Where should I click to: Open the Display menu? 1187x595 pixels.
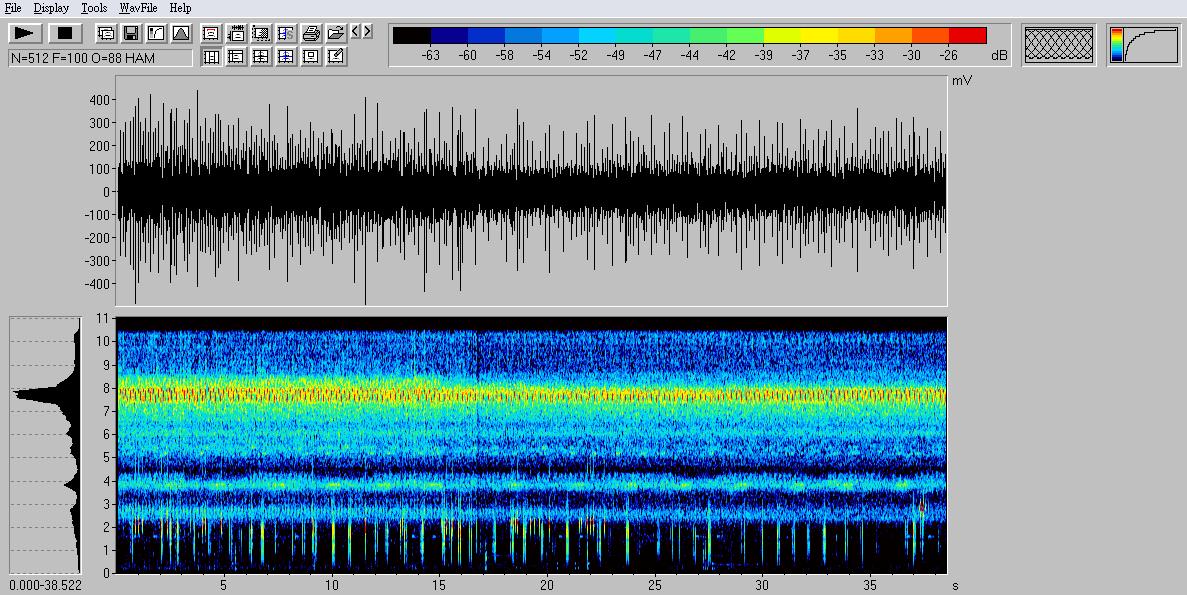(x=51, y=8)
